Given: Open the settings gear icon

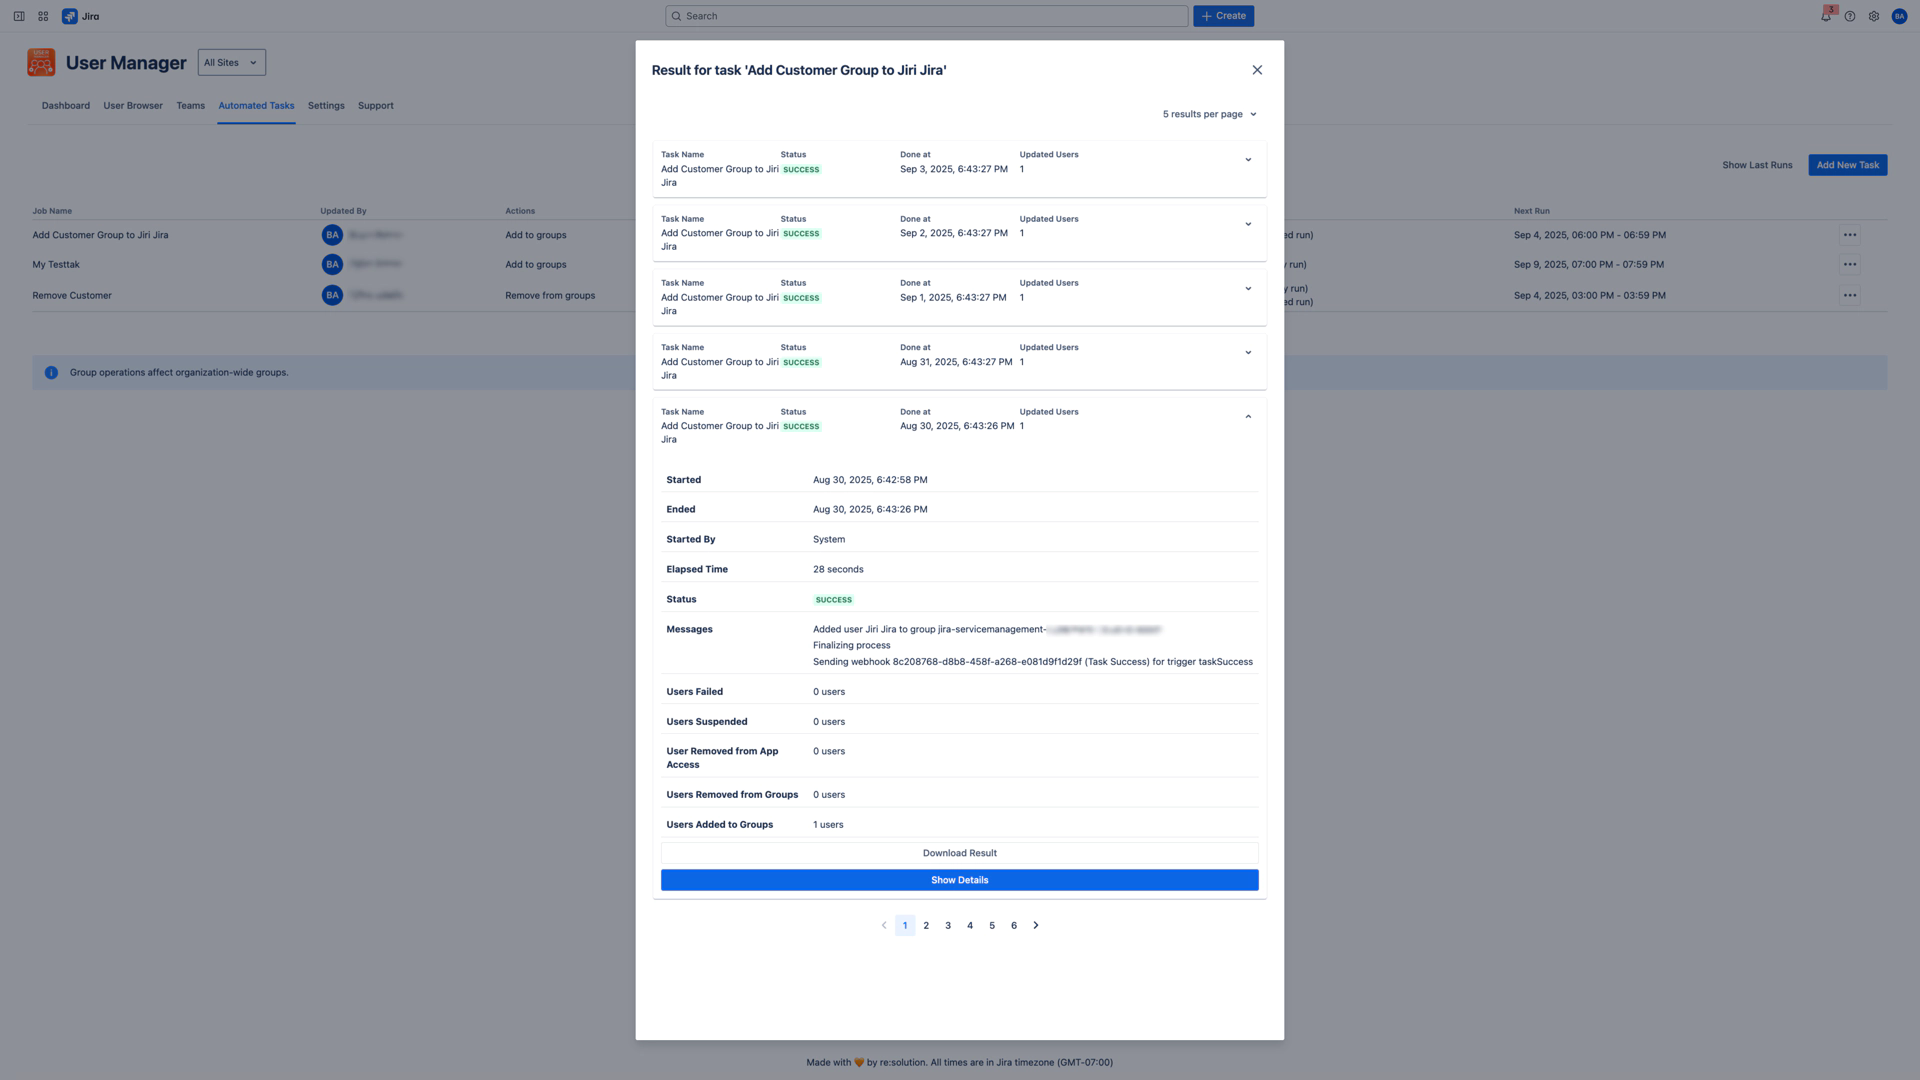Looking at the screenshot, I should (x=1874, y=16).
